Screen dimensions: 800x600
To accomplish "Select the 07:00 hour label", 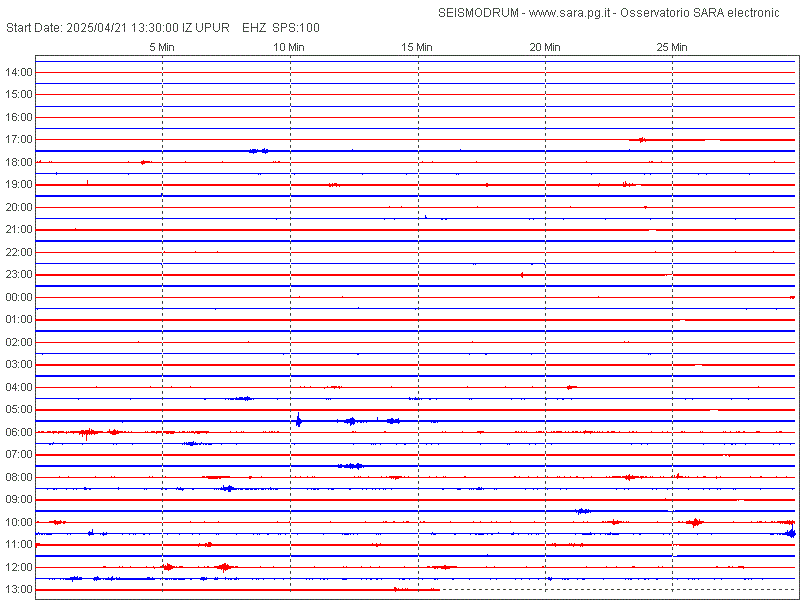I will tap(19, 455).
